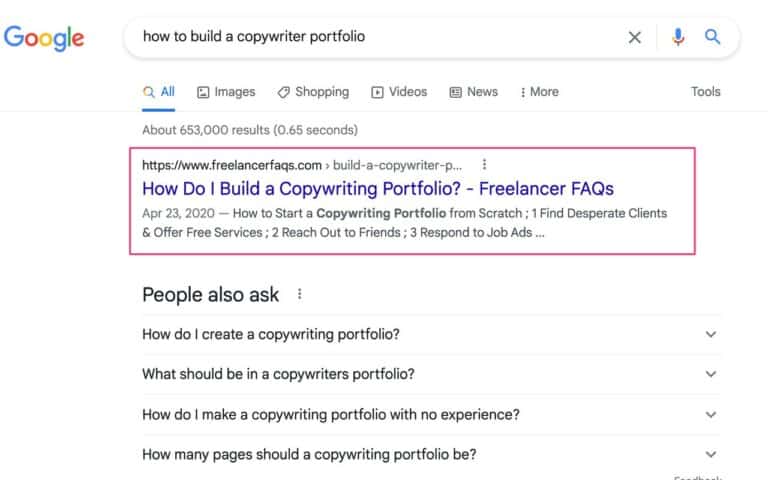Open the People also ask options menu

point(299,295)
